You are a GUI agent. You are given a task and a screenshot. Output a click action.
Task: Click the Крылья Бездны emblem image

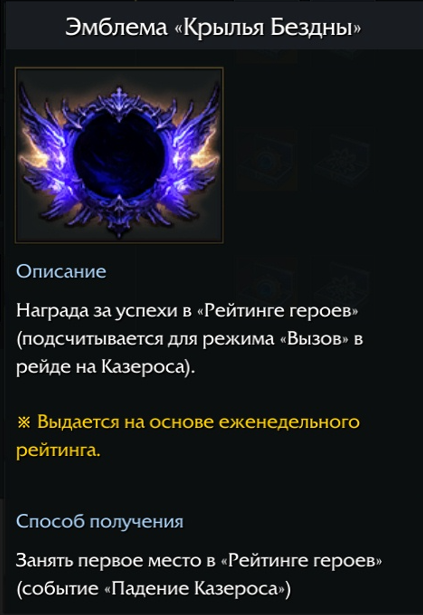point(119,155)
